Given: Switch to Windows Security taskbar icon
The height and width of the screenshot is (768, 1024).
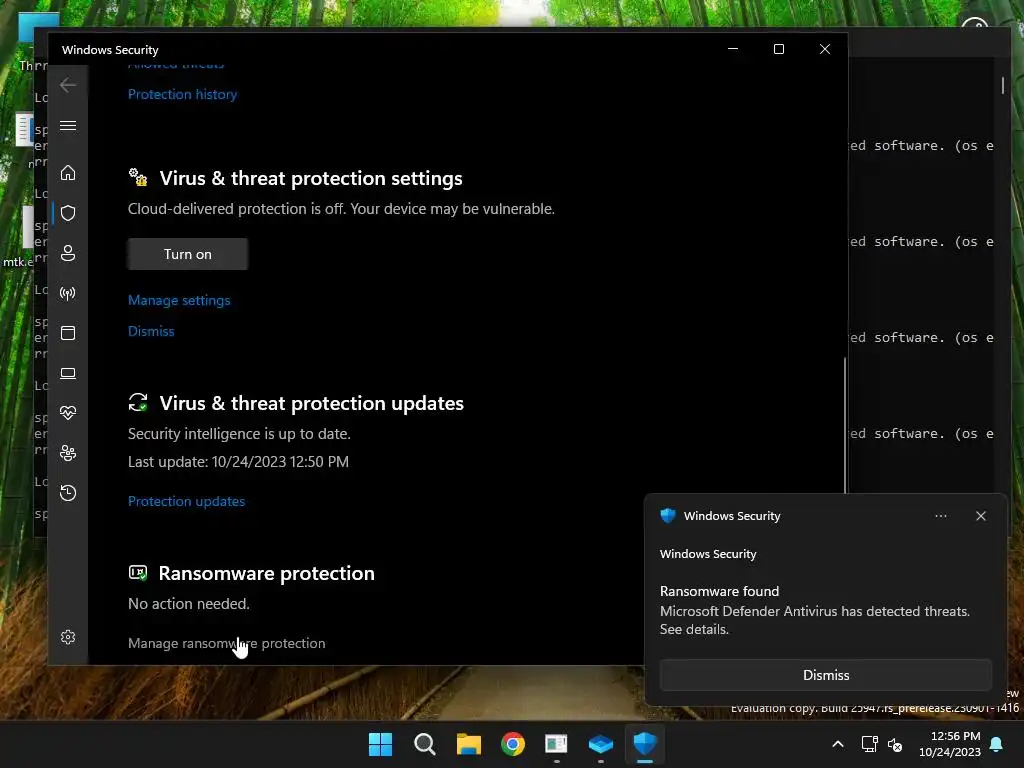Looking at the screenshot, I should tap(645, 744).
